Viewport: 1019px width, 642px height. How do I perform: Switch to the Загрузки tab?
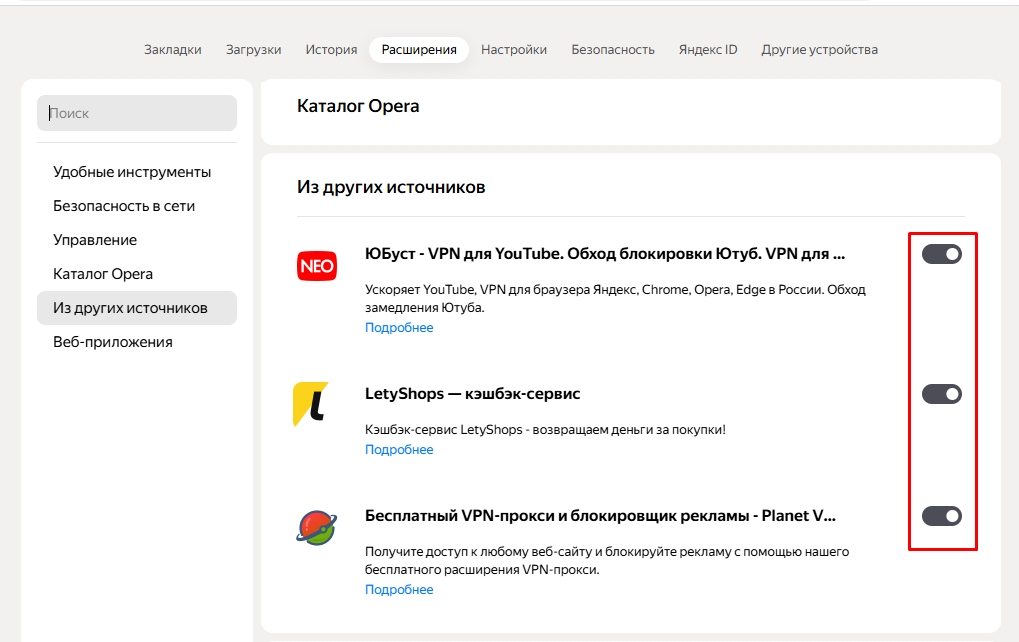tap(253, 50)
